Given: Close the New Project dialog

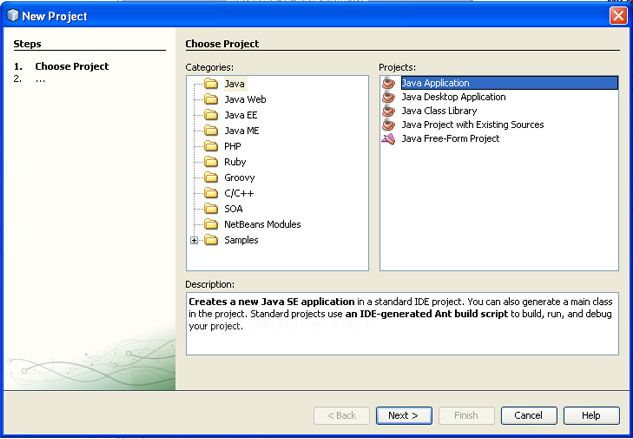Looking at the screenshot, I should pos(618,16).
